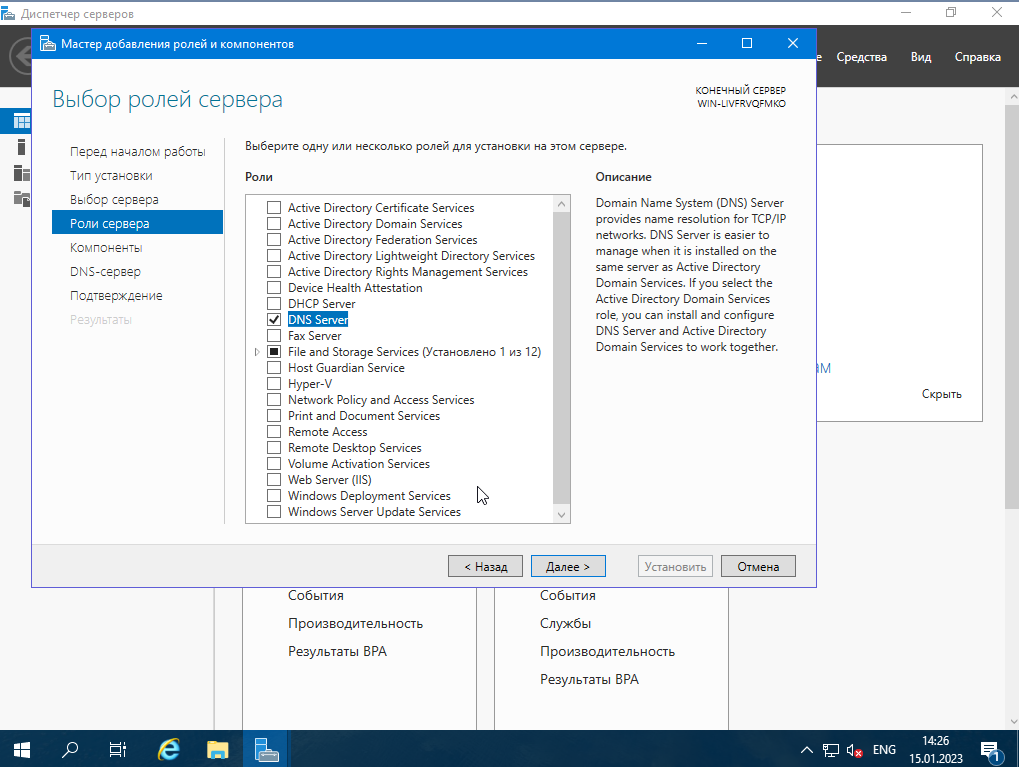
Task: Click the Server Manager back arrow button
Action: [21, 57]
